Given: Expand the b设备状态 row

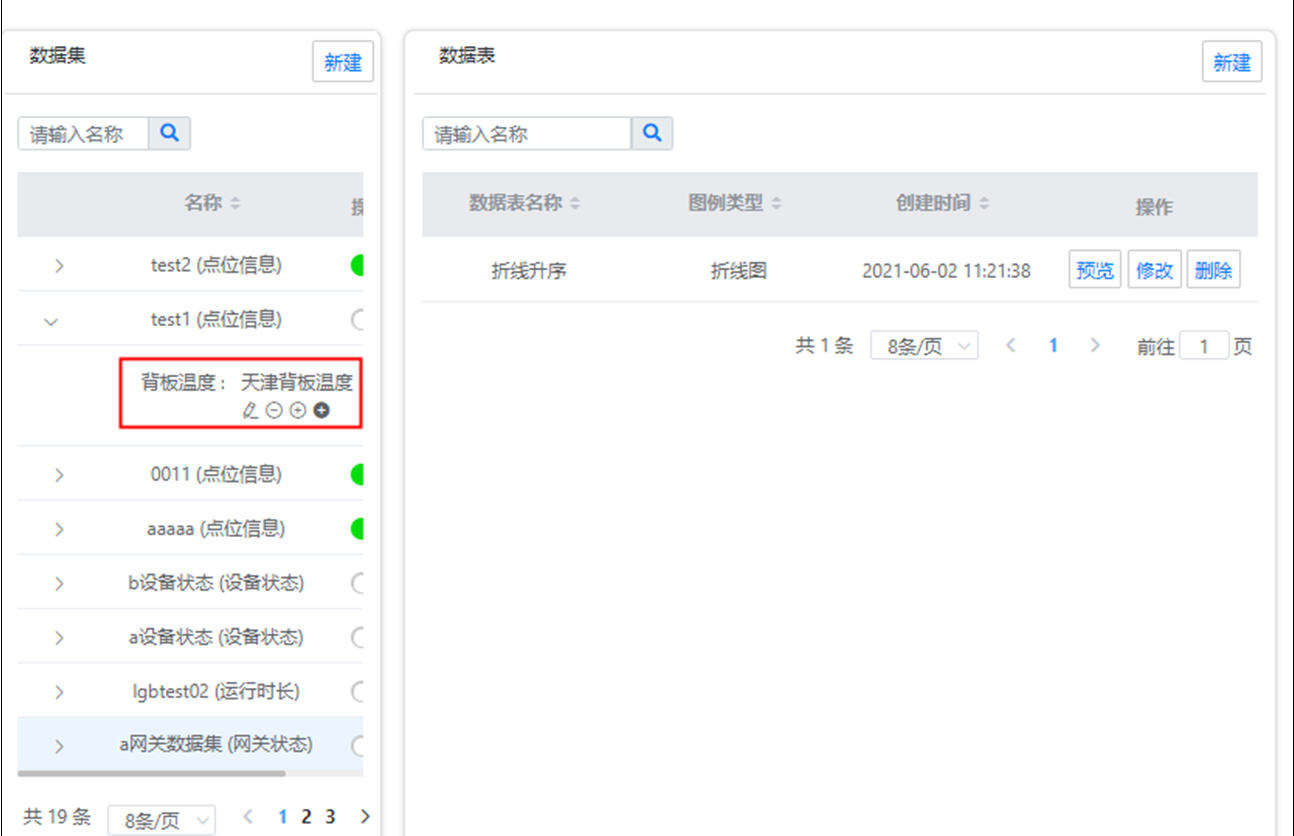Looking at the screenshot, I should click(x=59, y=584).
